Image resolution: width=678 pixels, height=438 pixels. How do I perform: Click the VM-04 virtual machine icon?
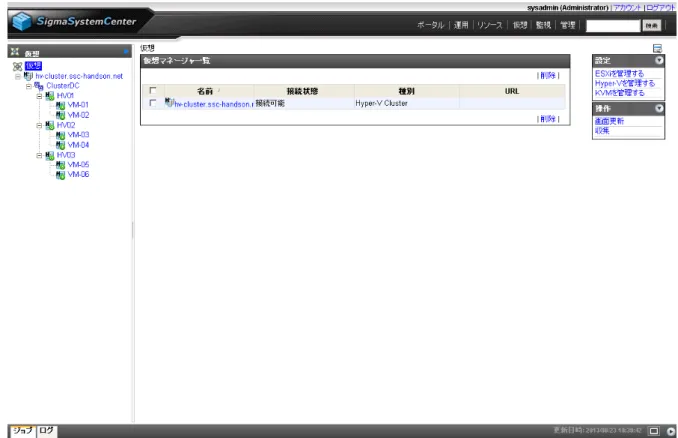[x=61, y=145]
